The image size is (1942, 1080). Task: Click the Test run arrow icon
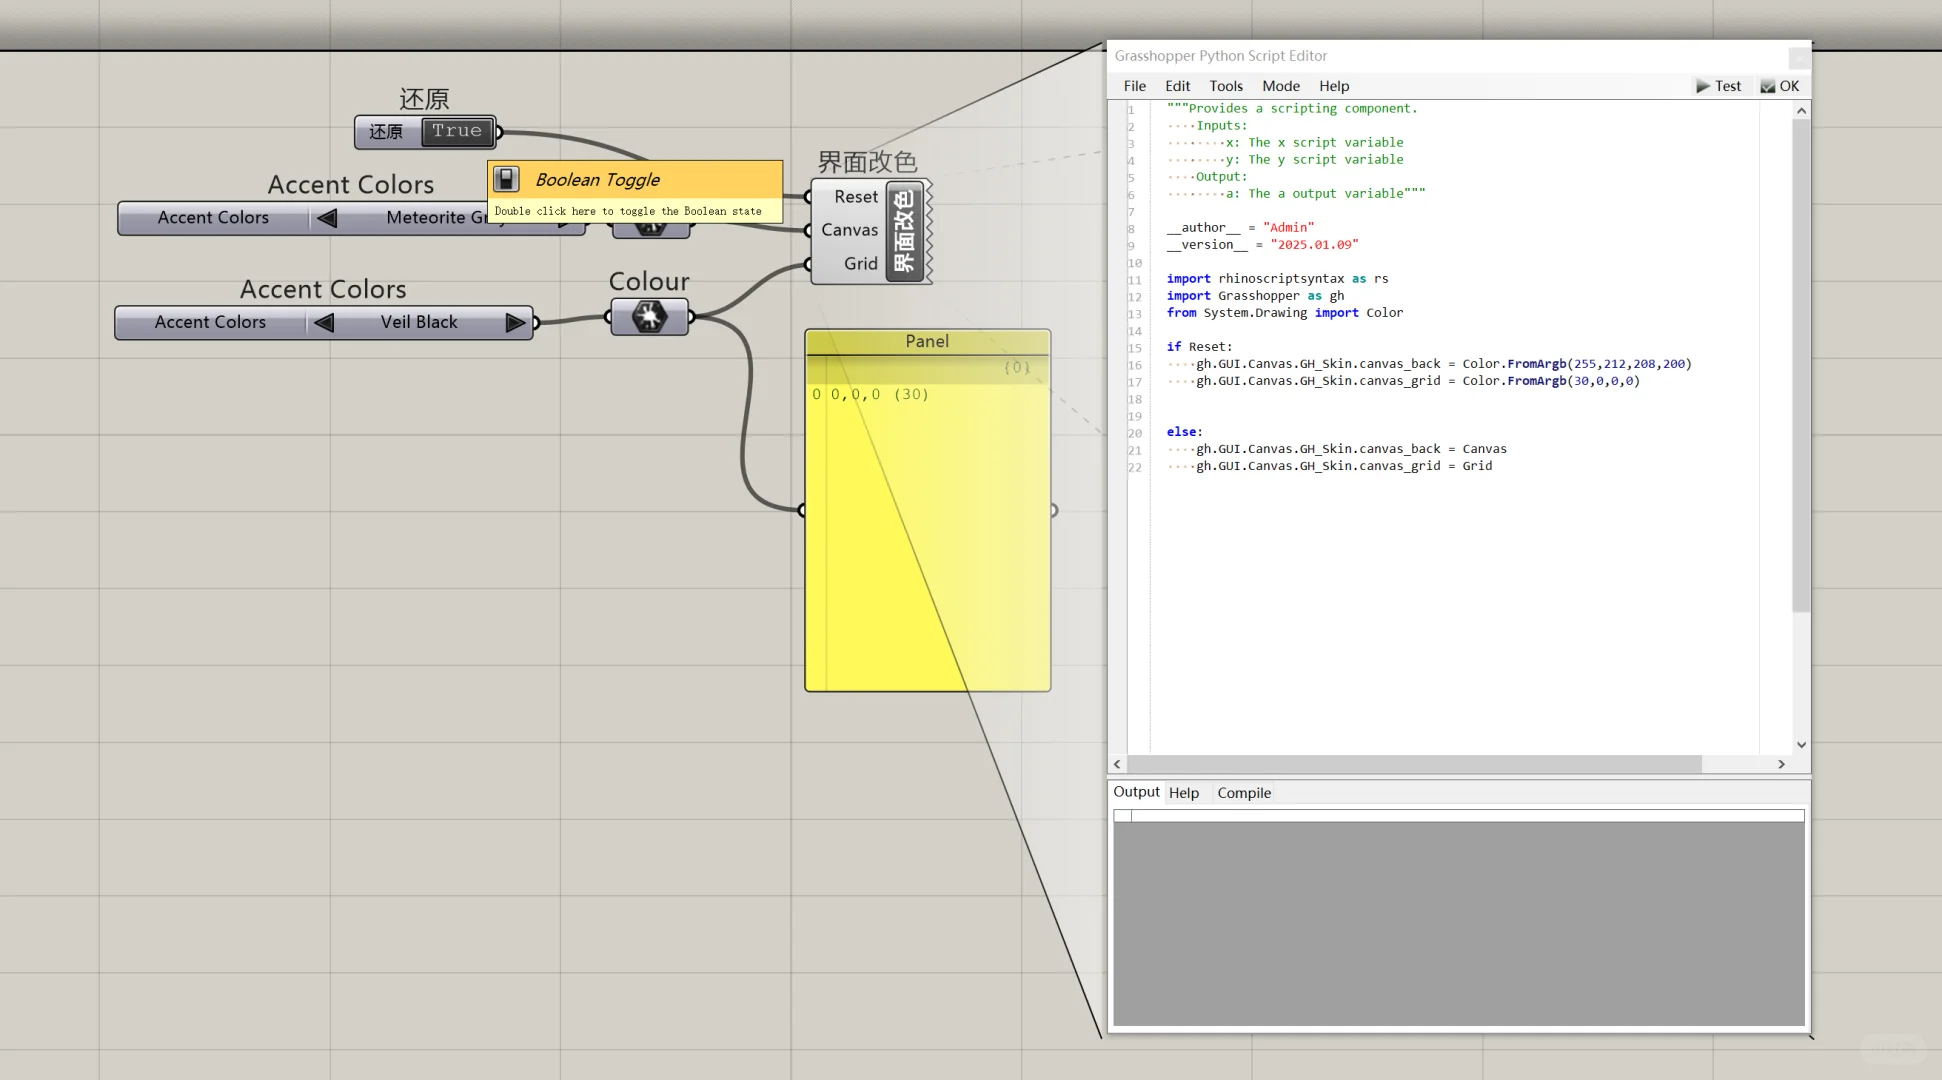pos(1702,86)
